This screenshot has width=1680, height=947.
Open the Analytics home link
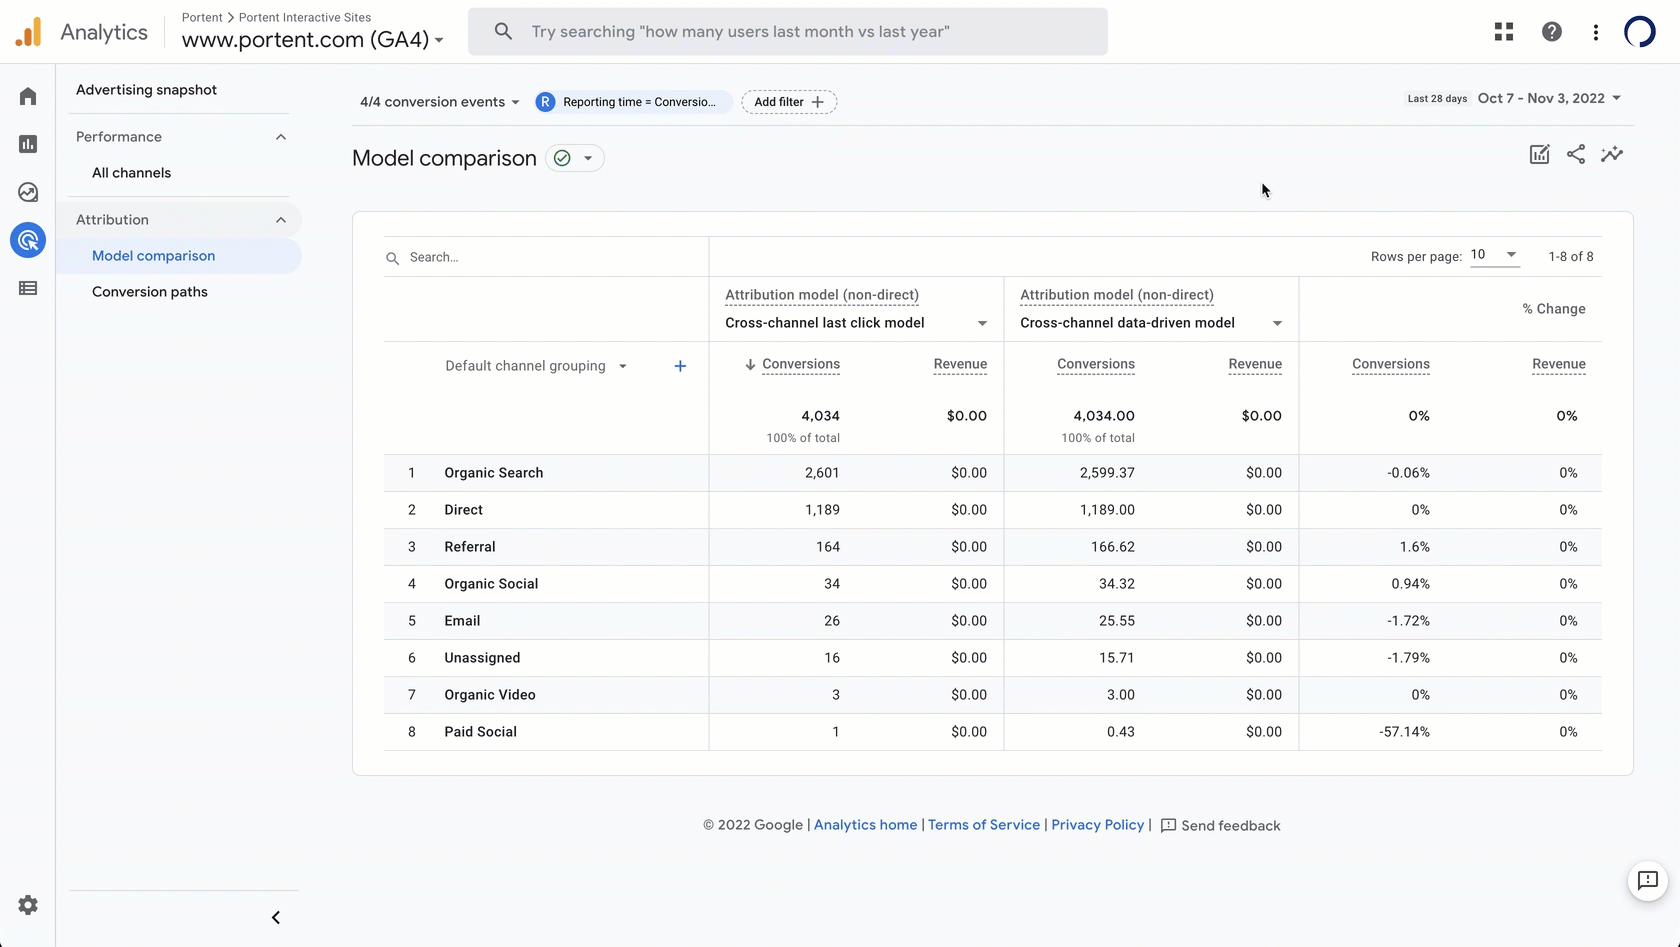(865, 825)
